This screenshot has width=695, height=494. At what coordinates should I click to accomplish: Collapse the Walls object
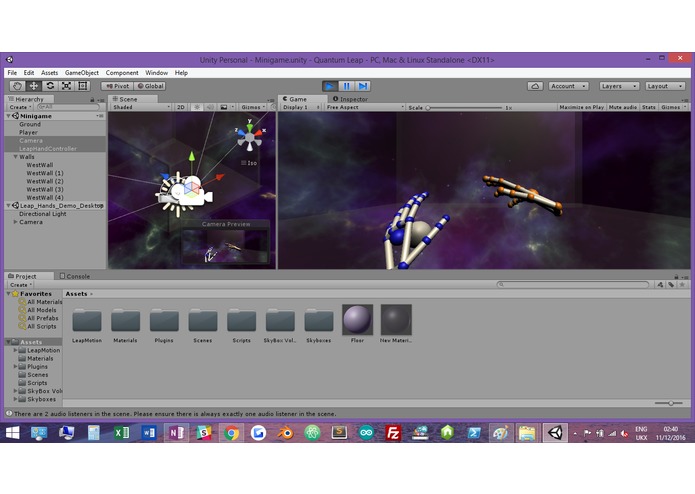point(16,157)
